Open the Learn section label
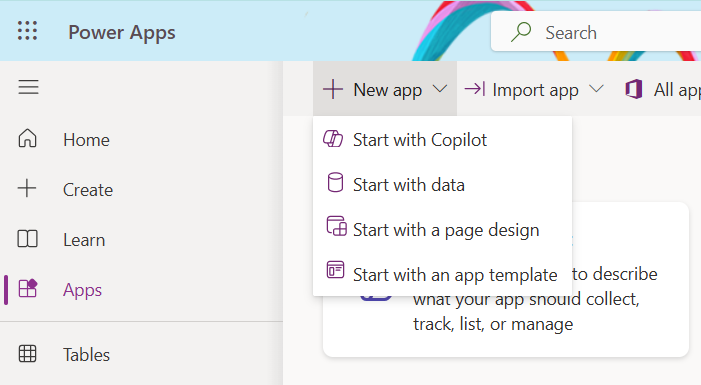 click(x=84, y=240)
